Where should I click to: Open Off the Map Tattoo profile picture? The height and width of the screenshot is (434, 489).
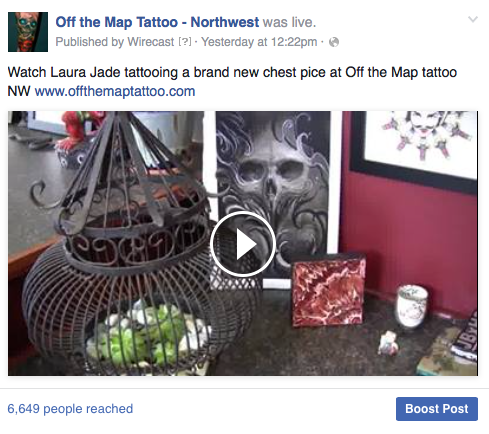pyautogui.click(x=28, y=32)
